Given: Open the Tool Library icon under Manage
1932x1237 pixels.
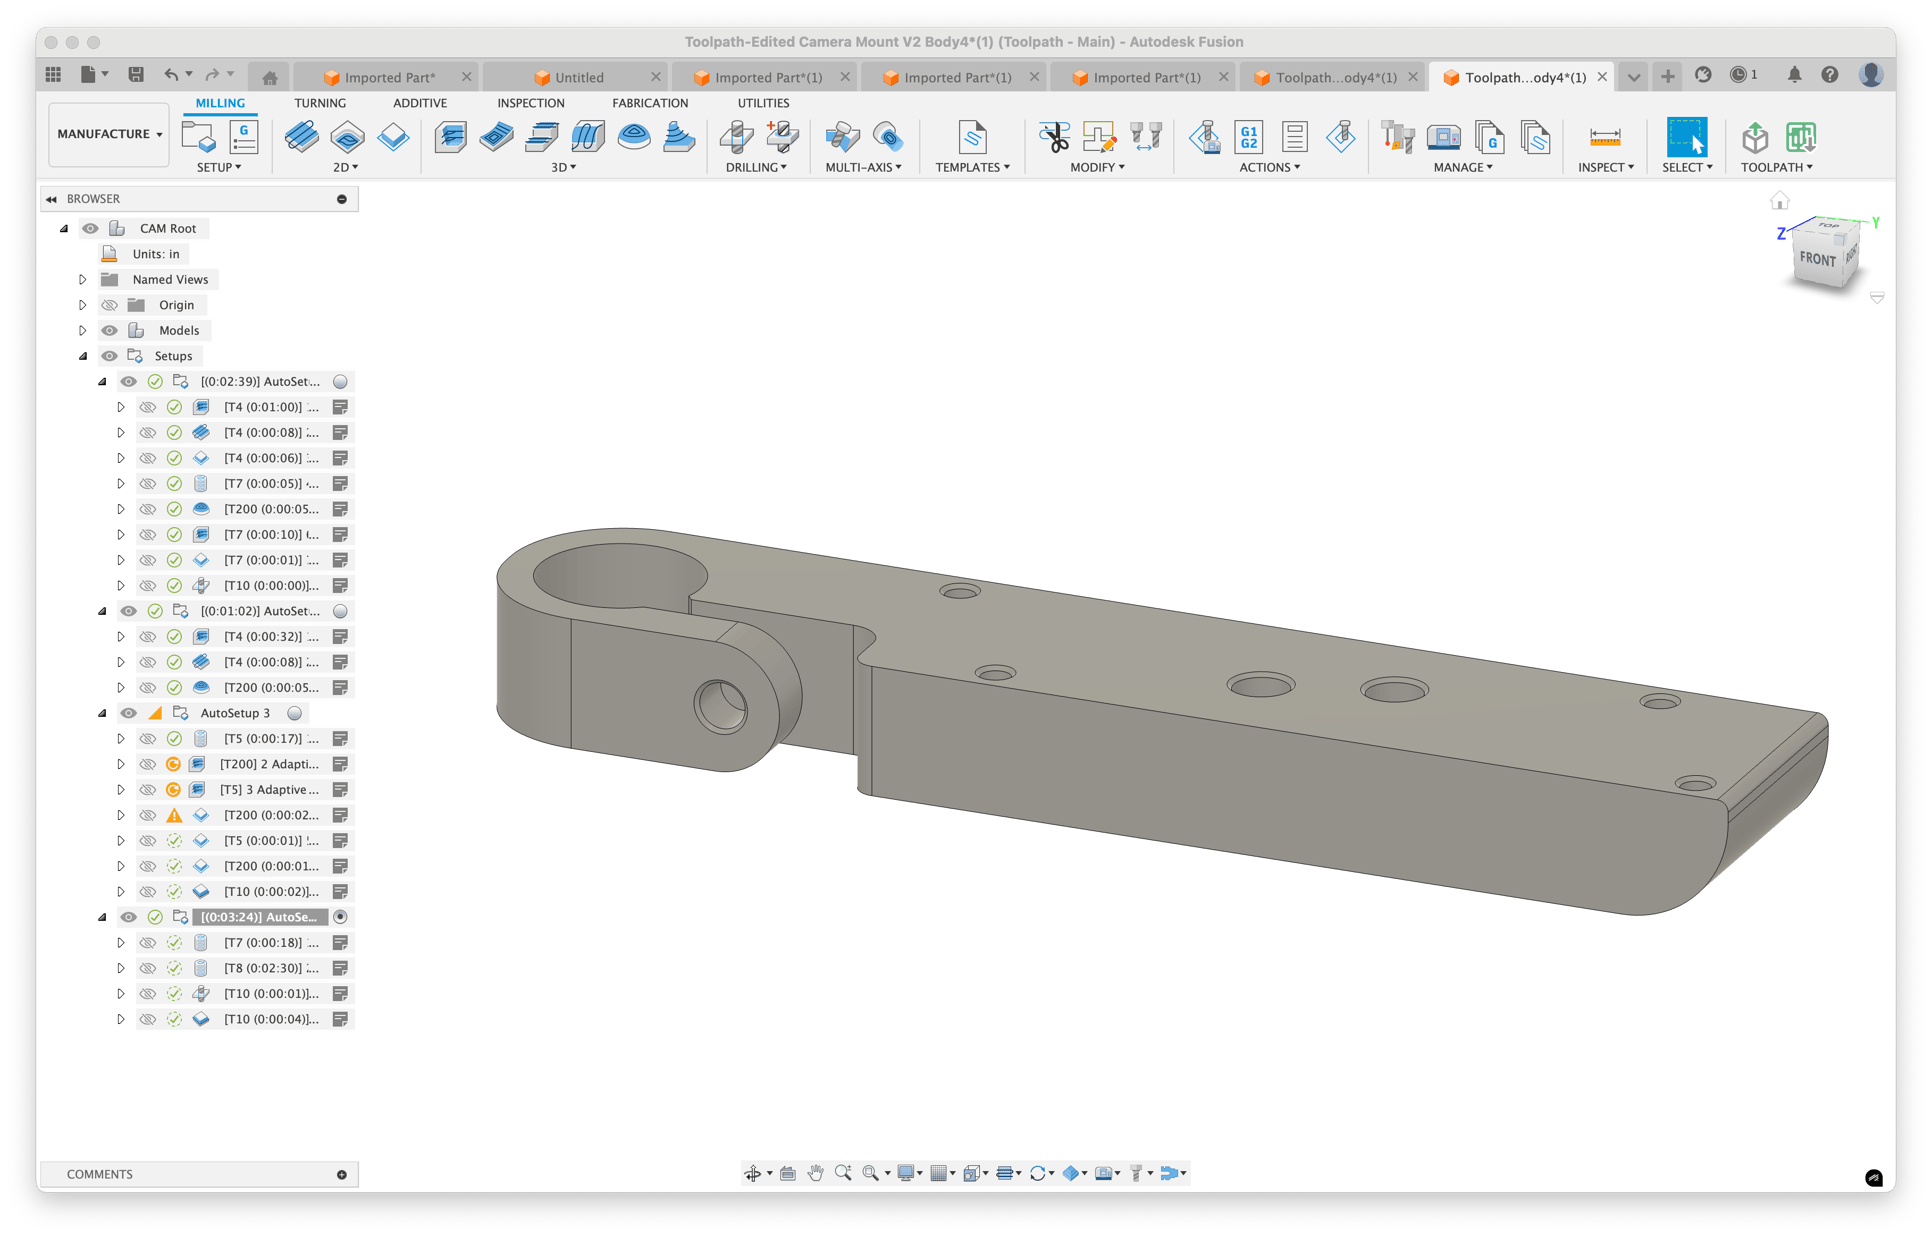Looking at the screenshot, I should 1397,137.
